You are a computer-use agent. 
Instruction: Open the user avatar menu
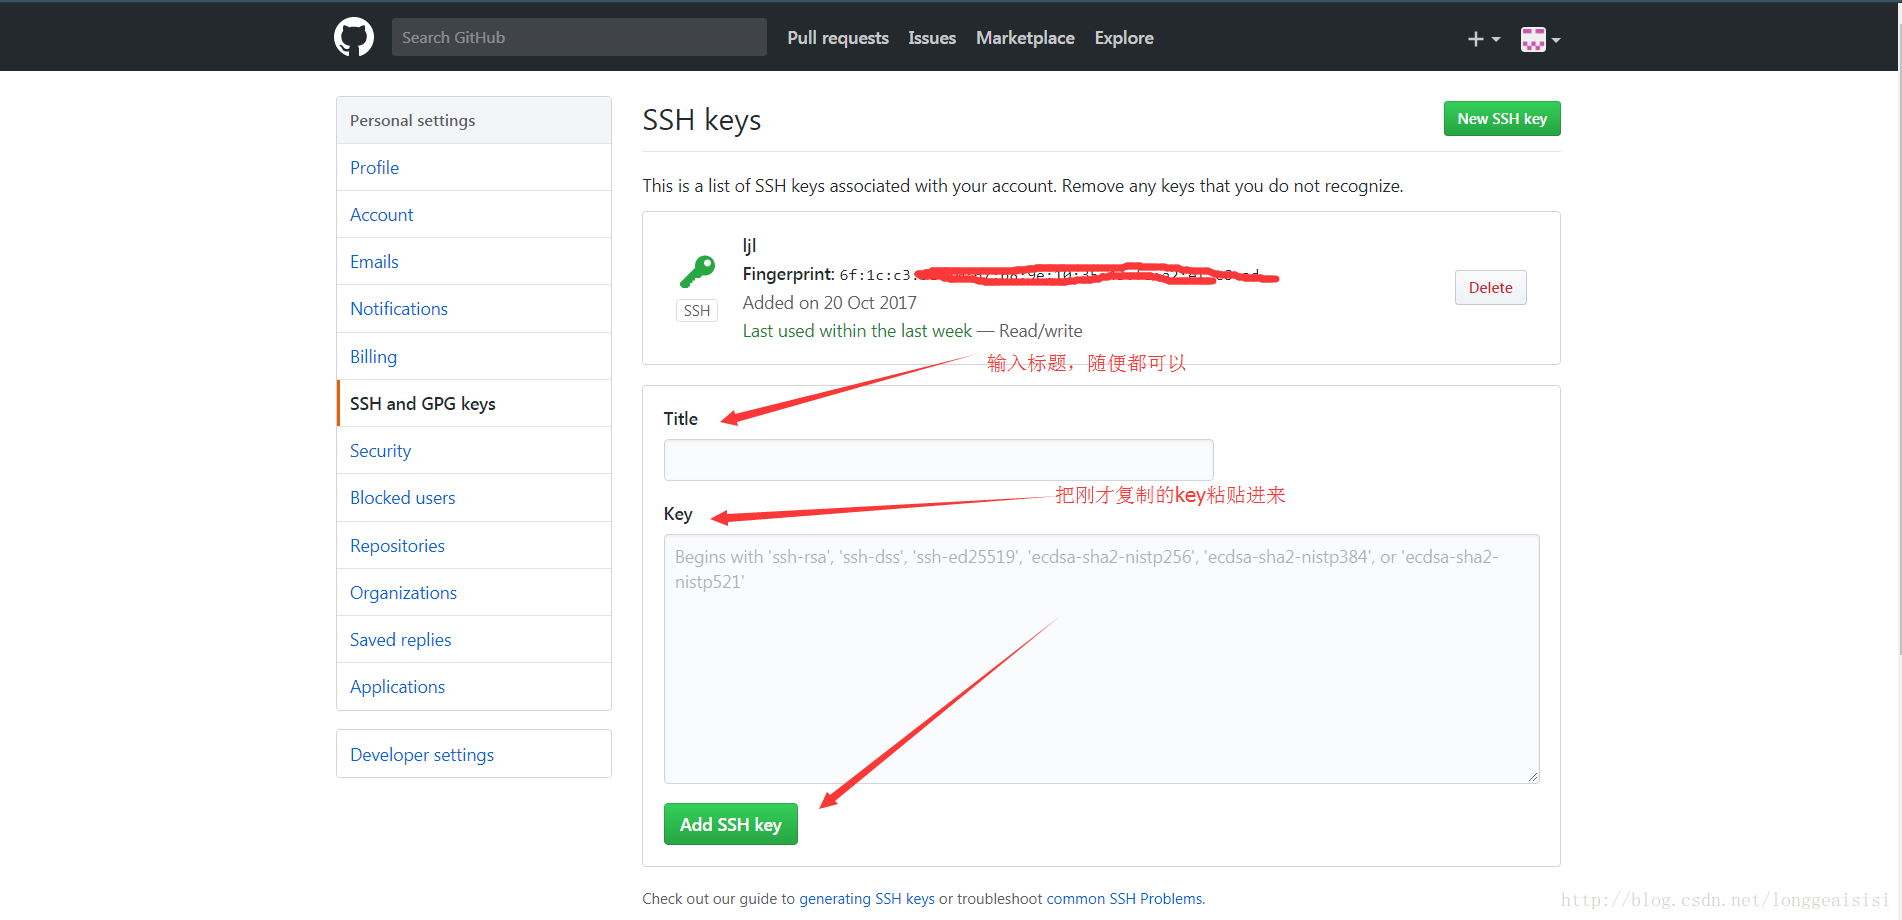pyautogui.click(x=1540, y=39)
